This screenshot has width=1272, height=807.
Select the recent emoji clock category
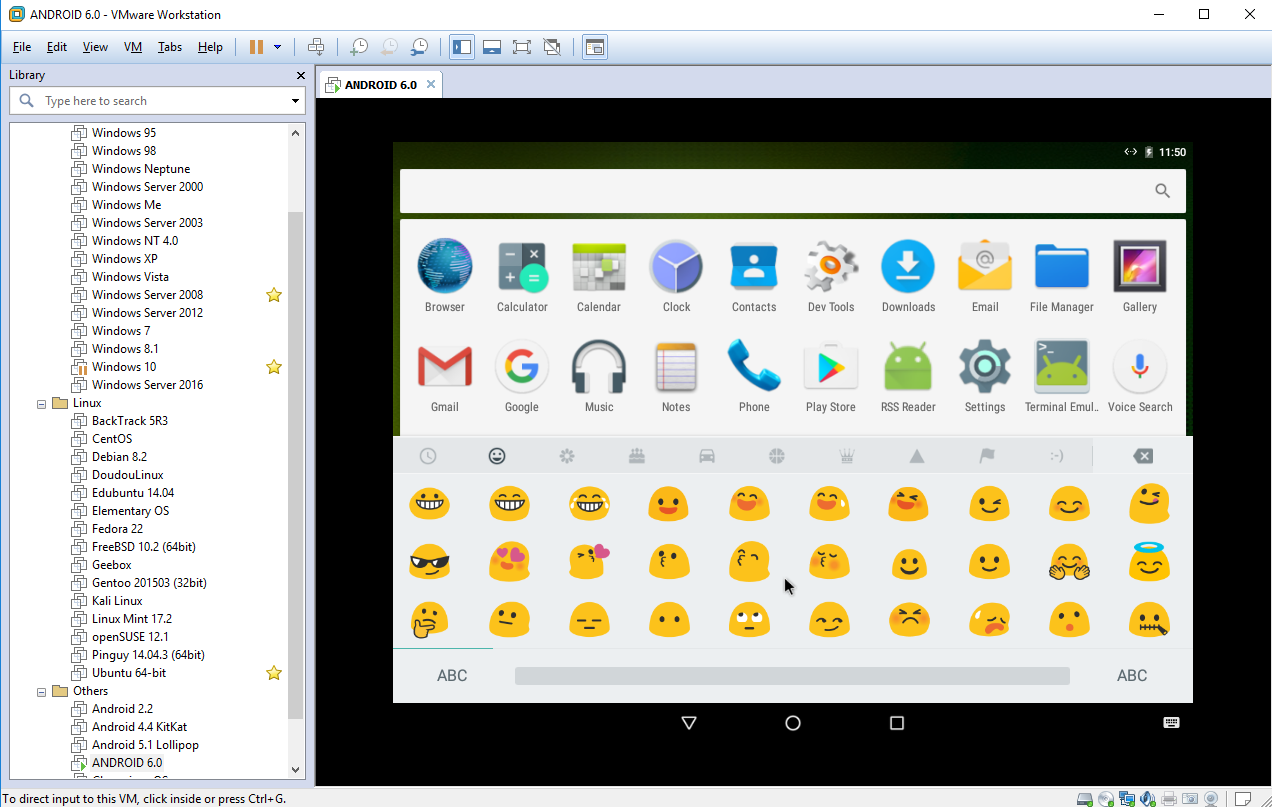(428, 456)
